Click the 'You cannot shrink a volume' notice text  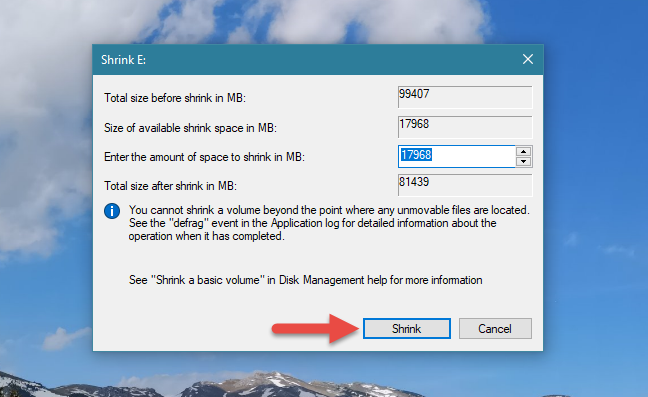(329, 223)
